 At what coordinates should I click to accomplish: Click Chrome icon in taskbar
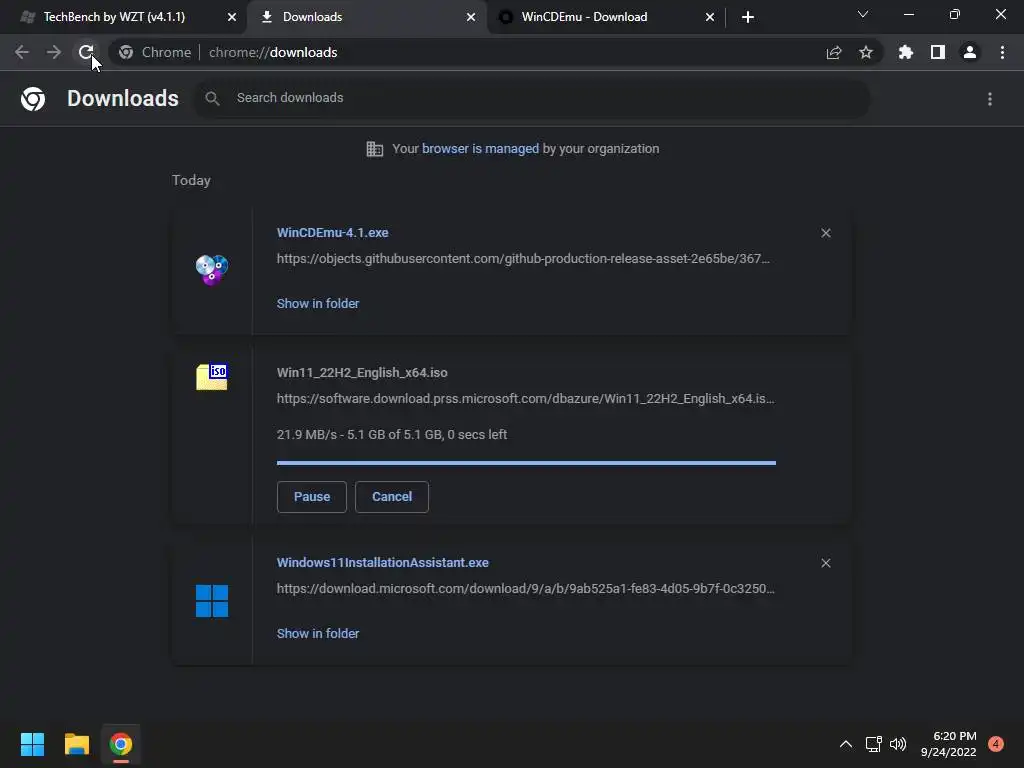pos(121,744)
